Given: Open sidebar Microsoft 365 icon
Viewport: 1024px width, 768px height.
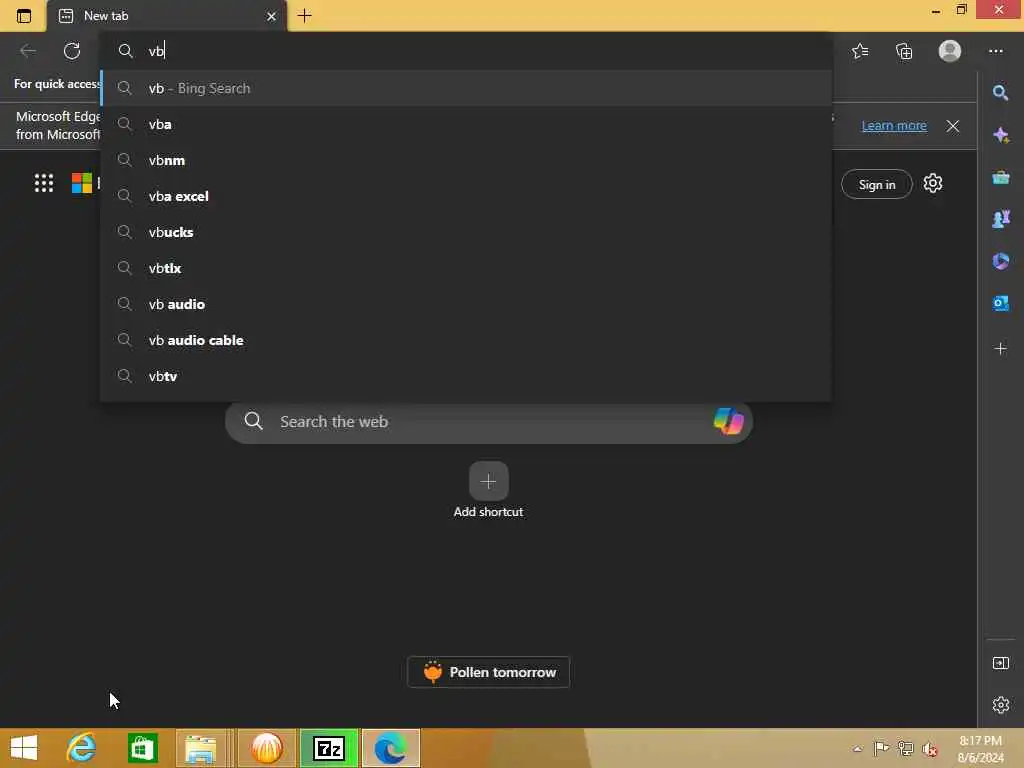Looking at the screenshot, I should click(1000, 261).
